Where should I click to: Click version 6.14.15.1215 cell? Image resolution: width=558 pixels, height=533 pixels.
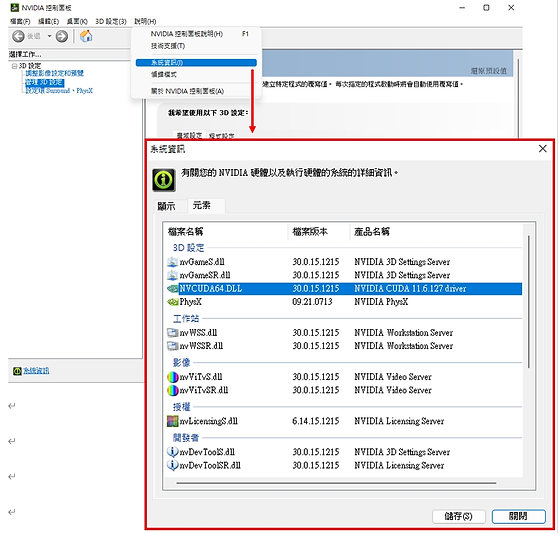[x=316, y=421]
